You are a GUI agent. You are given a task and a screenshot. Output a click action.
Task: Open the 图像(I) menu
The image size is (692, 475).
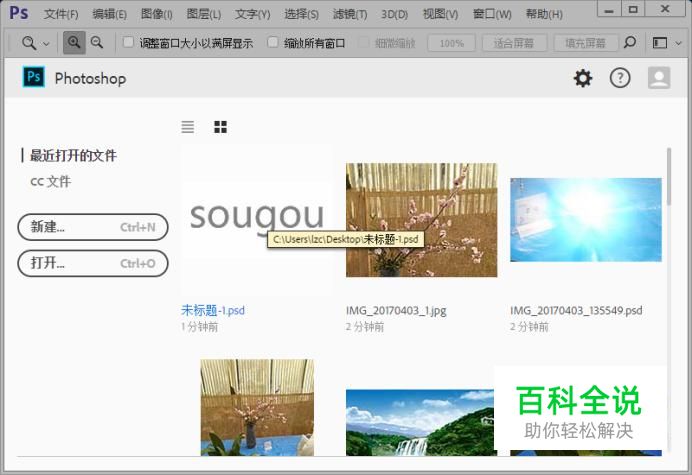point(157,15)
